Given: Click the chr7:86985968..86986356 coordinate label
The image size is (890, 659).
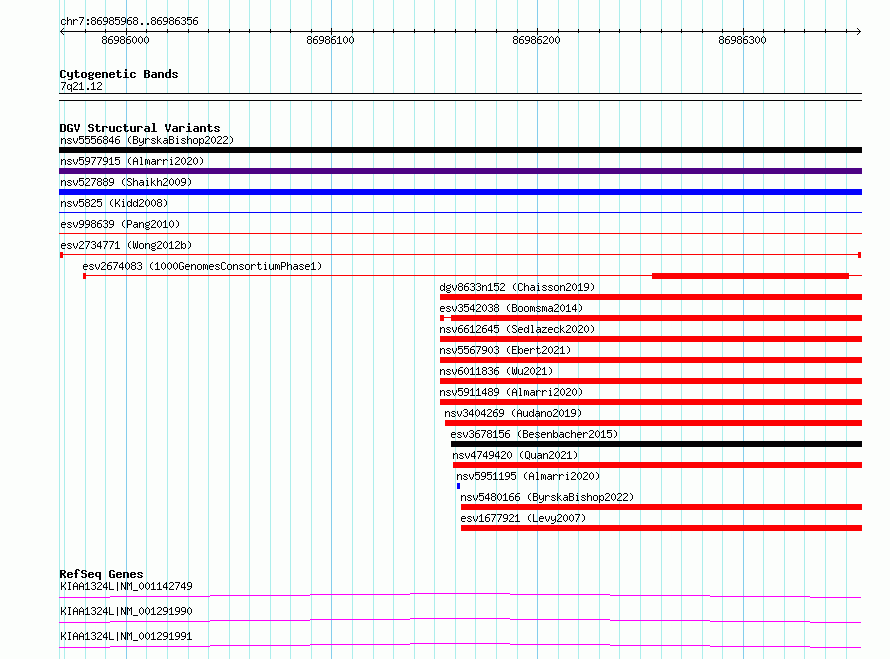Looking at the screenshot, I should coord(129,22).
